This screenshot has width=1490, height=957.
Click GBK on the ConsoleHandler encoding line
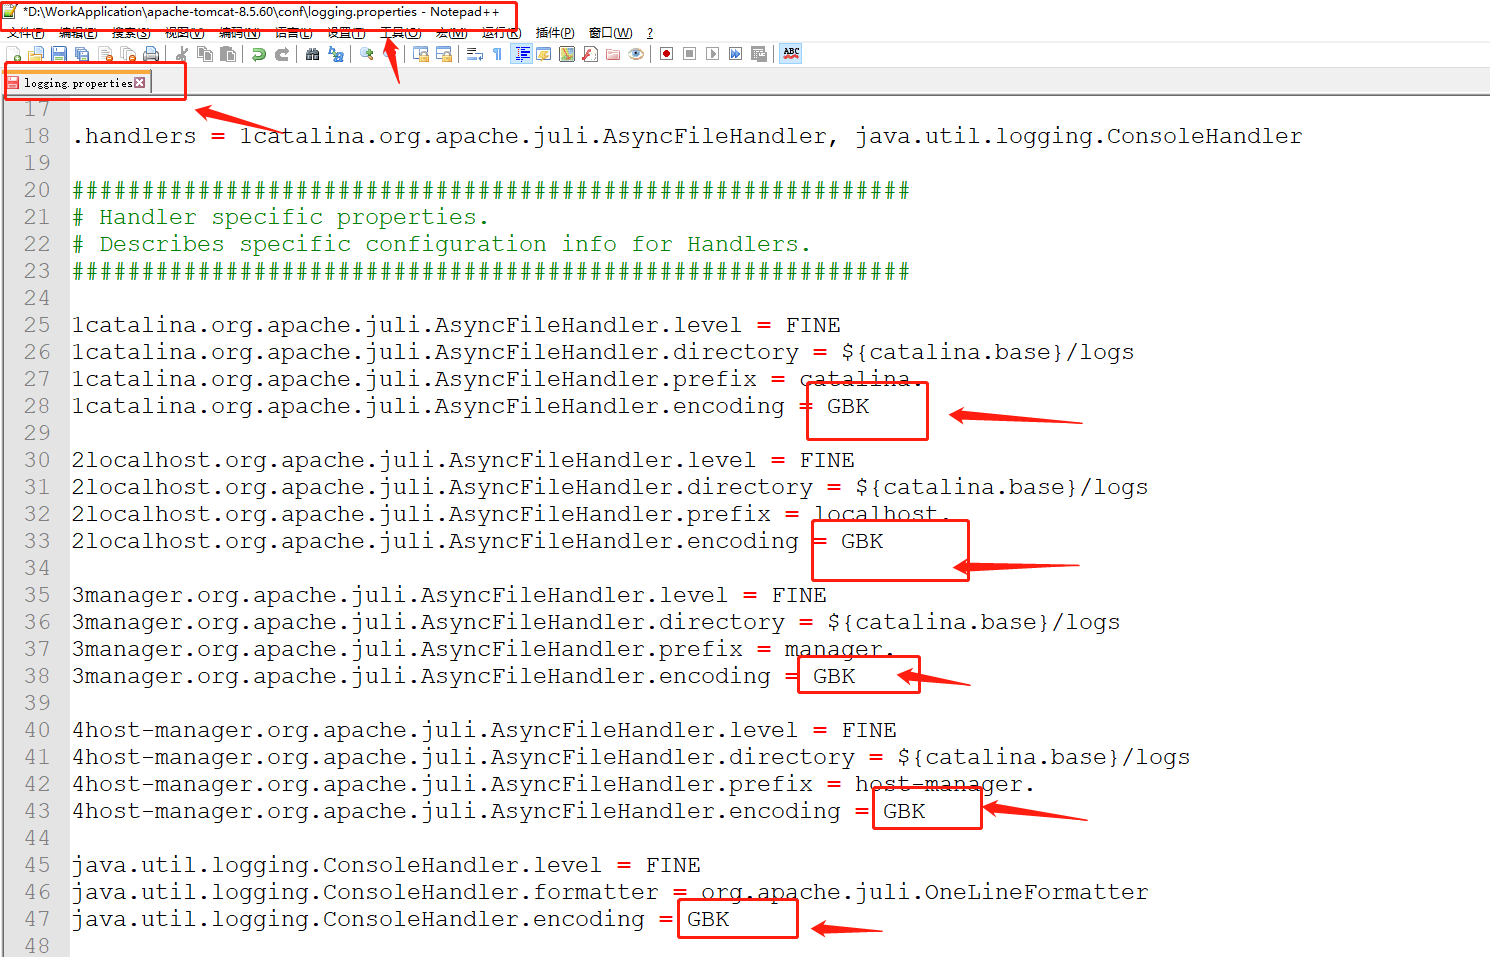click(708, 919)
